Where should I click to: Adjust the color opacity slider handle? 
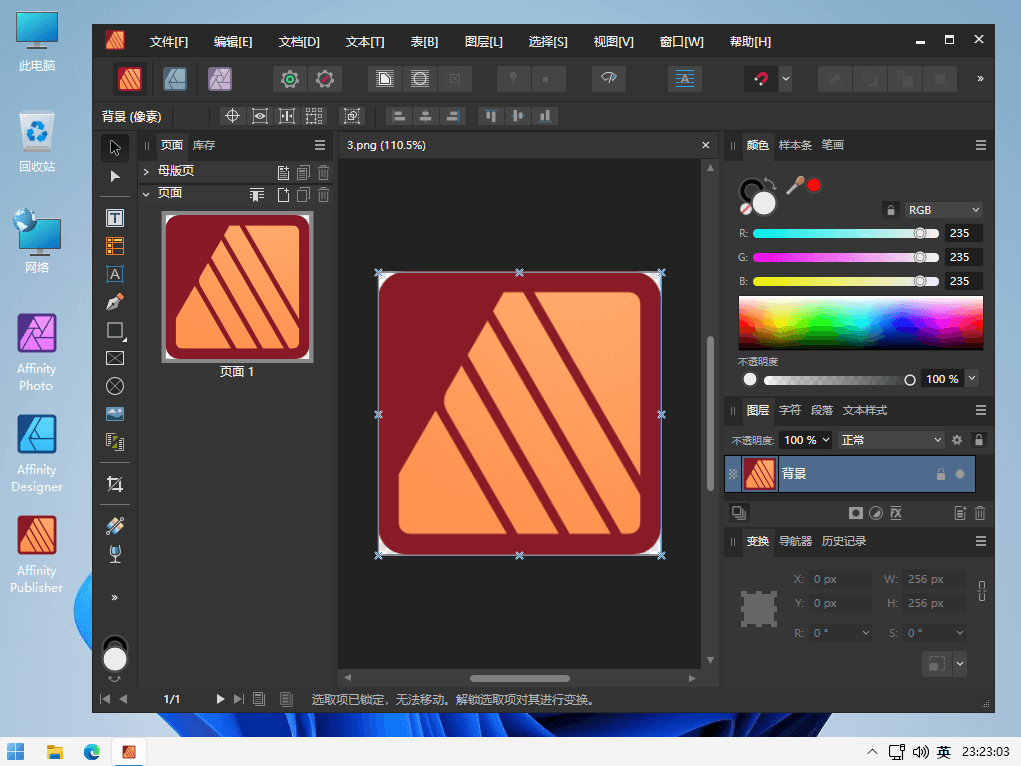point(910,379)
